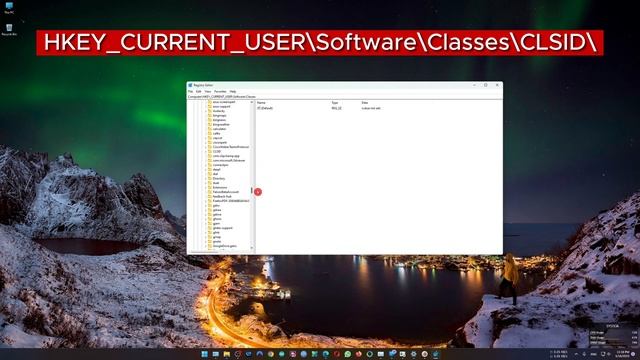640x360 pixels.
Task: Open the Help menu in Registry Editor
Action: pos(233,91)
